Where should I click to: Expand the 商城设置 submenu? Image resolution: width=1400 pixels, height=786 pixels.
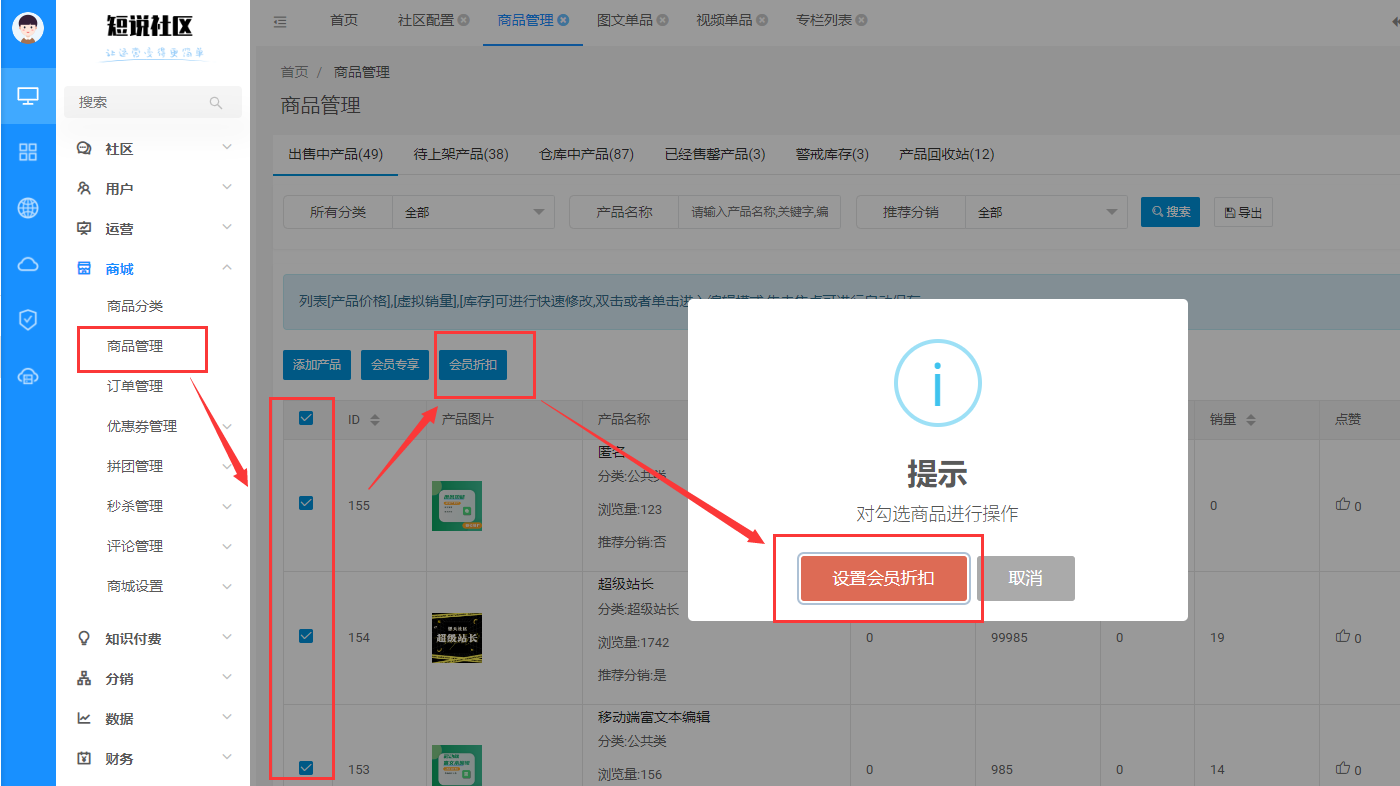pyautogui.click(x=155, y=586)
